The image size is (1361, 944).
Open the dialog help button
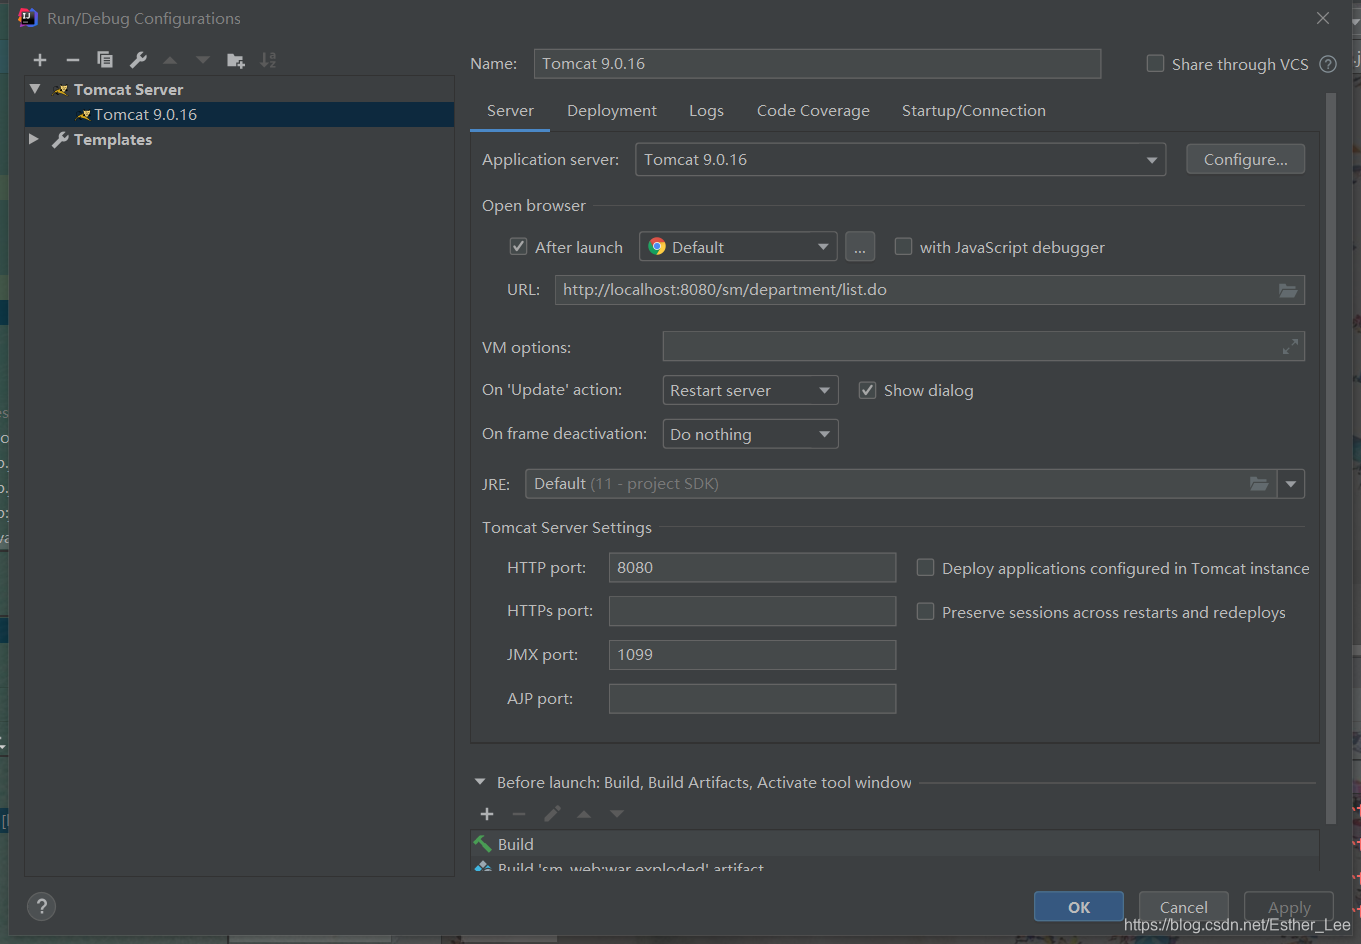coord(41,907)
